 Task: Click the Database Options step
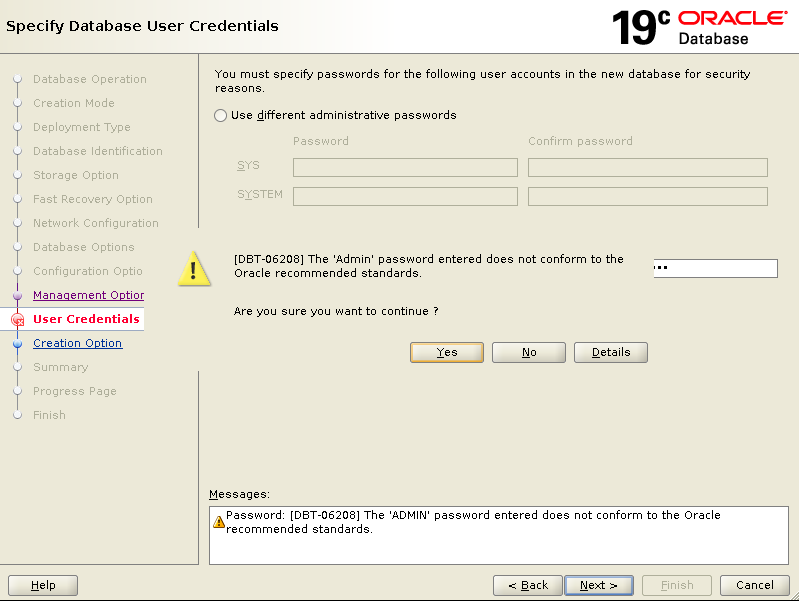(x=84, y=247)
